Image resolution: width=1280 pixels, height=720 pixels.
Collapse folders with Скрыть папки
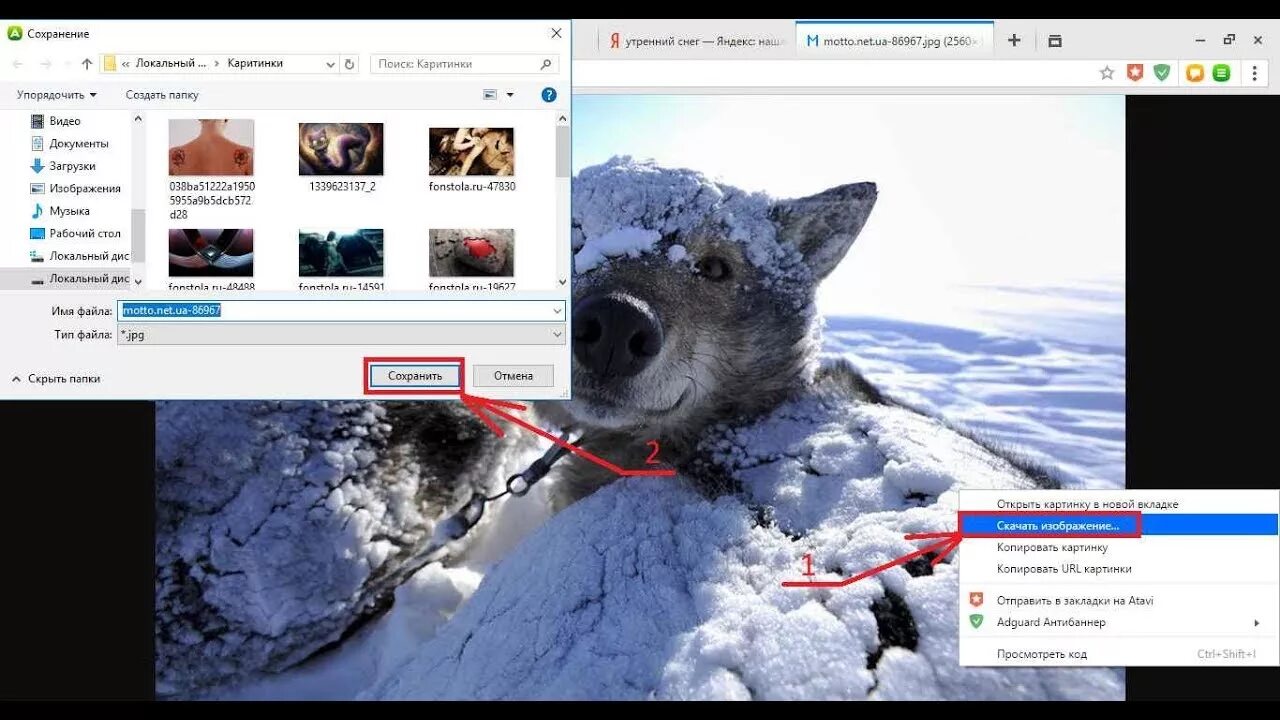point(56,379)
